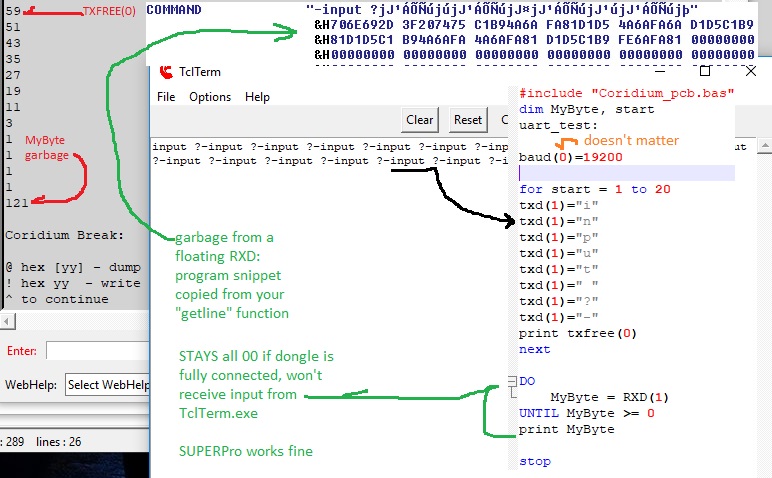Click the horizontal scrollbar left arrow
This screenshot has width=772, height=478.
click(x=6, y=321)
